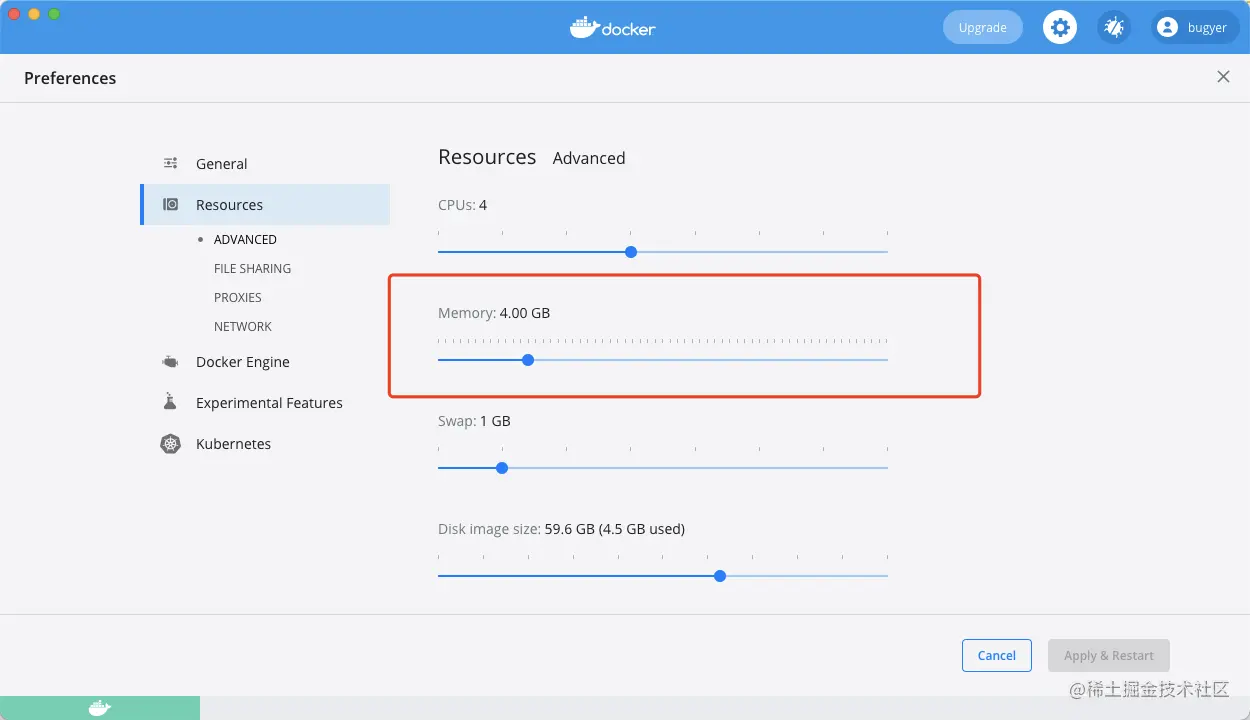Open the Docker Engine section
Image resolution: width=1250 pixels, height=720 pixels.
coord(265,362)
